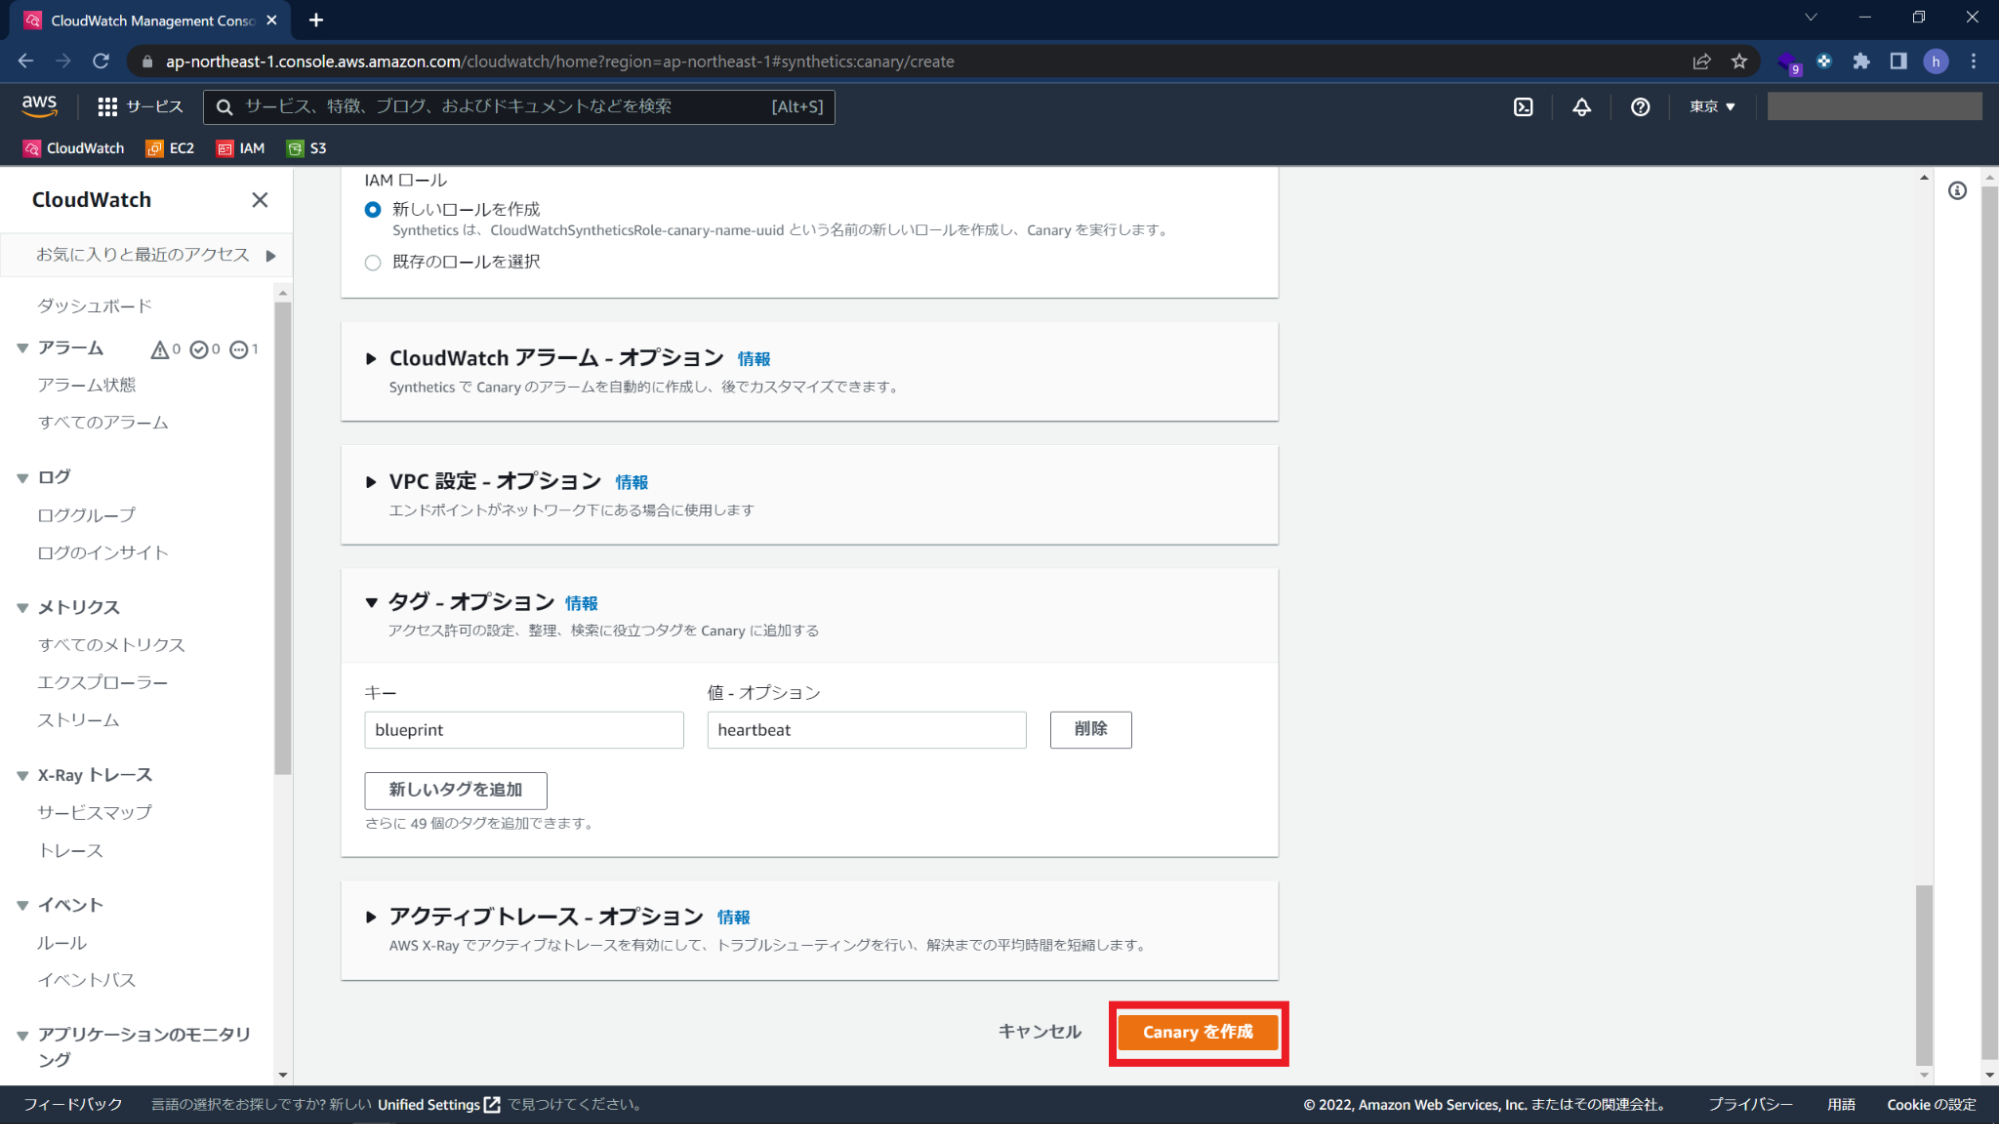Open the CloudWatch favorite shortcut

[x=74, y=148]
